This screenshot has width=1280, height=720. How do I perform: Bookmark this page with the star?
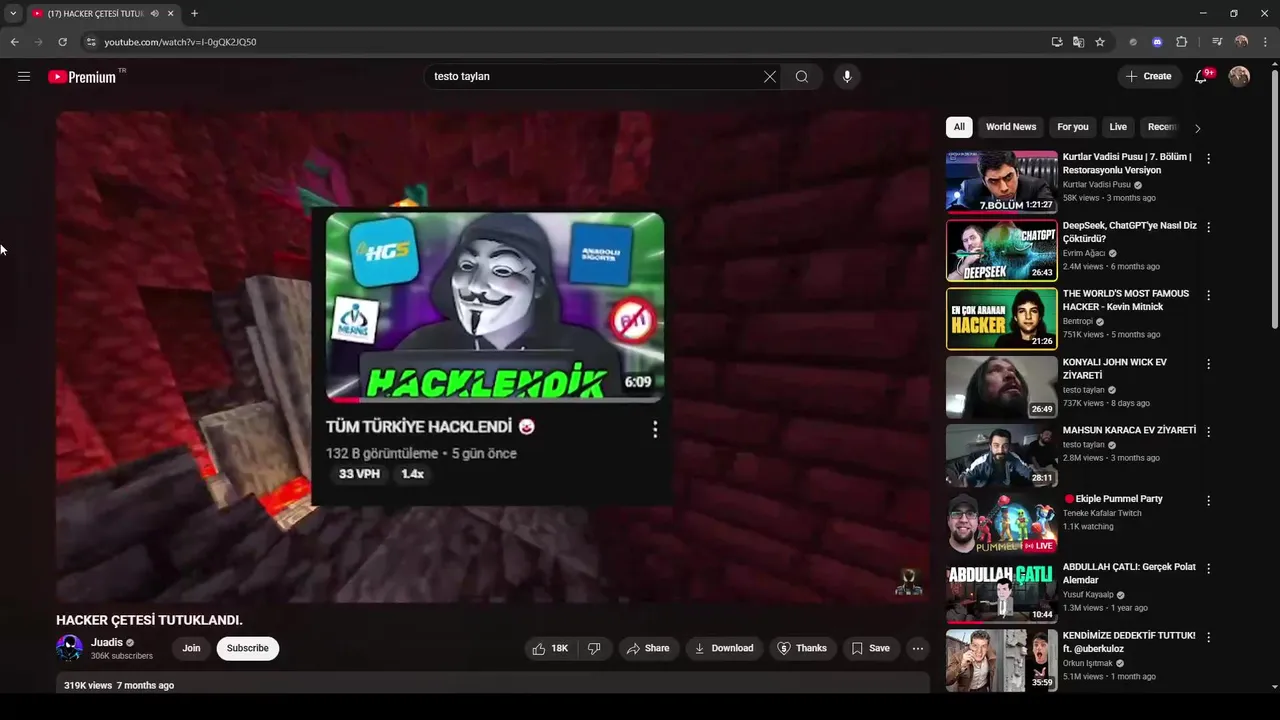1100,42
